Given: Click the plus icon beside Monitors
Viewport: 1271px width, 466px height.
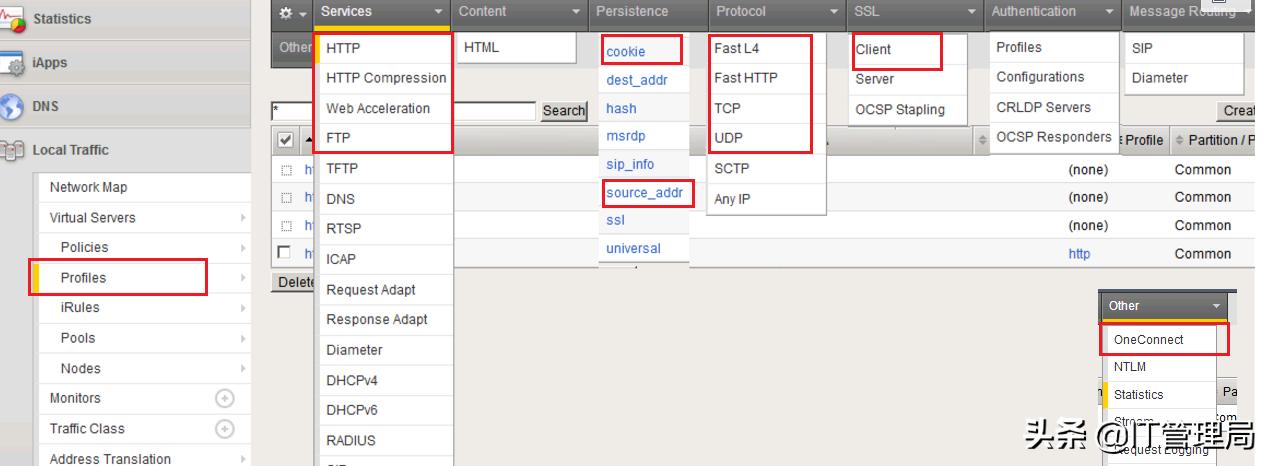Looking at the screenshot, I should (225, 398).
